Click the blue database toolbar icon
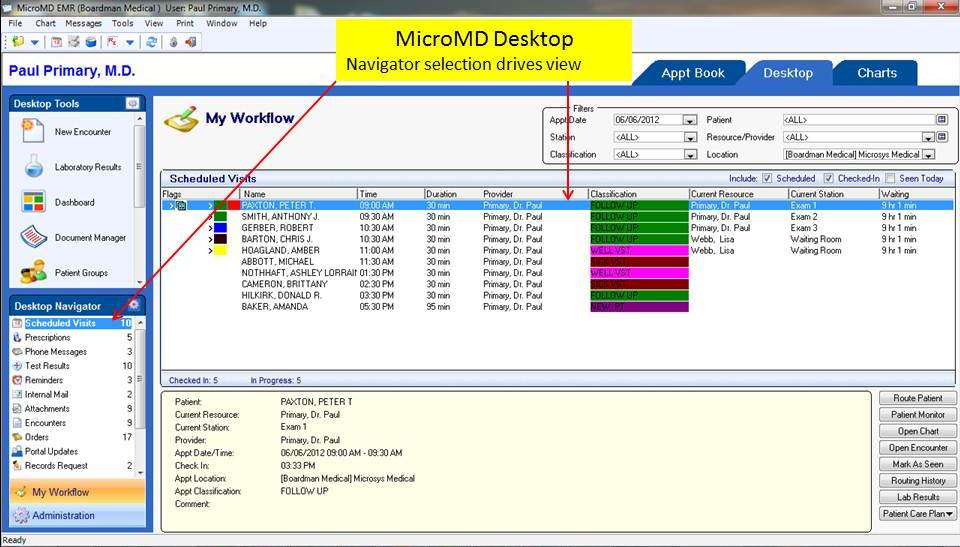Image resolution: width=960 pixels, height=547 pixels. 91,42
